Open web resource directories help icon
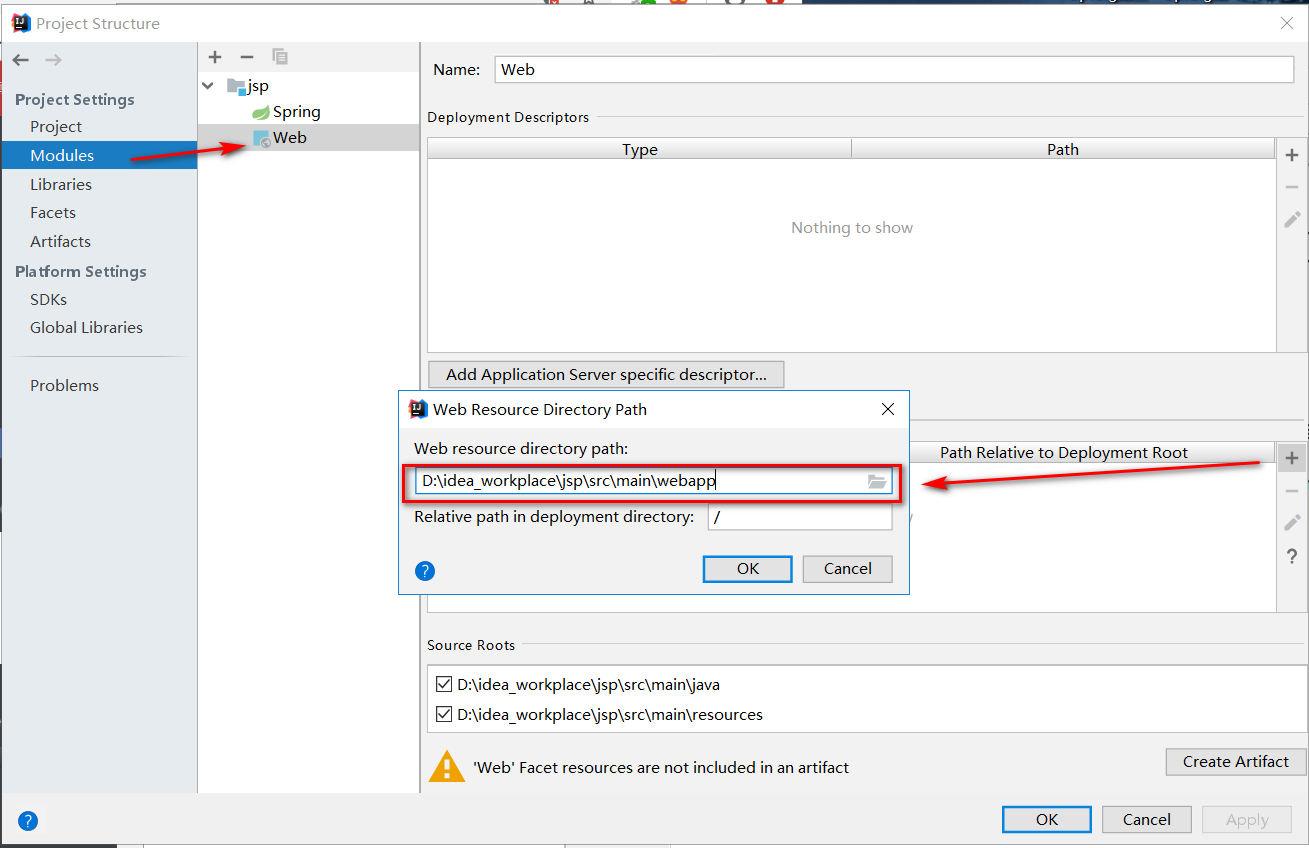Viewport: 1309px width, 848px height. pos(1292,556)
